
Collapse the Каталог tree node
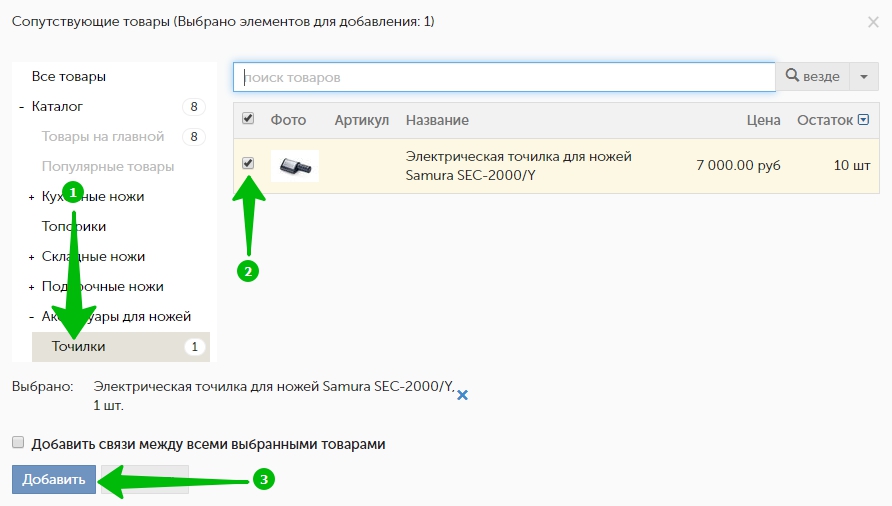(x=21, y=107)
